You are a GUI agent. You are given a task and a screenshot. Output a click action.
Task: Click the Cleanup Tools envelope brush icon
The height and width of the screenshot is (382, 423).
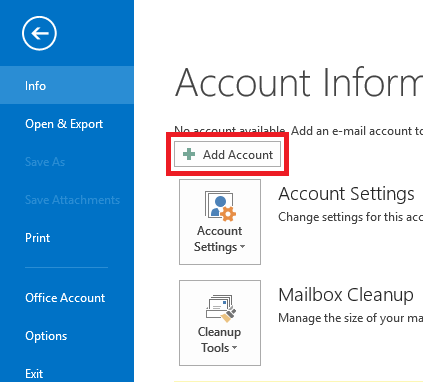pyautogui.click(x=221, y=308)
